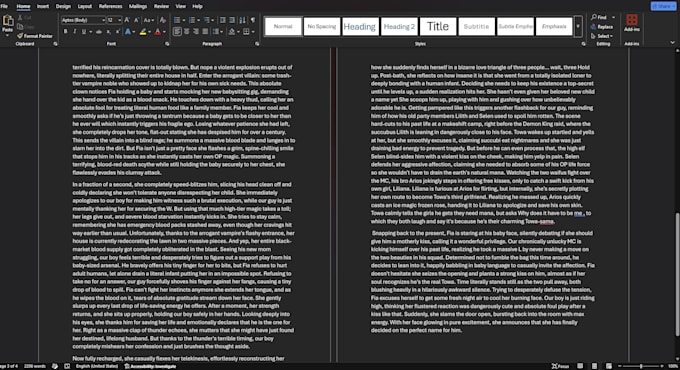Click the Share button
Viewport: 680px width, 370px height.
(x=664, y=6)
